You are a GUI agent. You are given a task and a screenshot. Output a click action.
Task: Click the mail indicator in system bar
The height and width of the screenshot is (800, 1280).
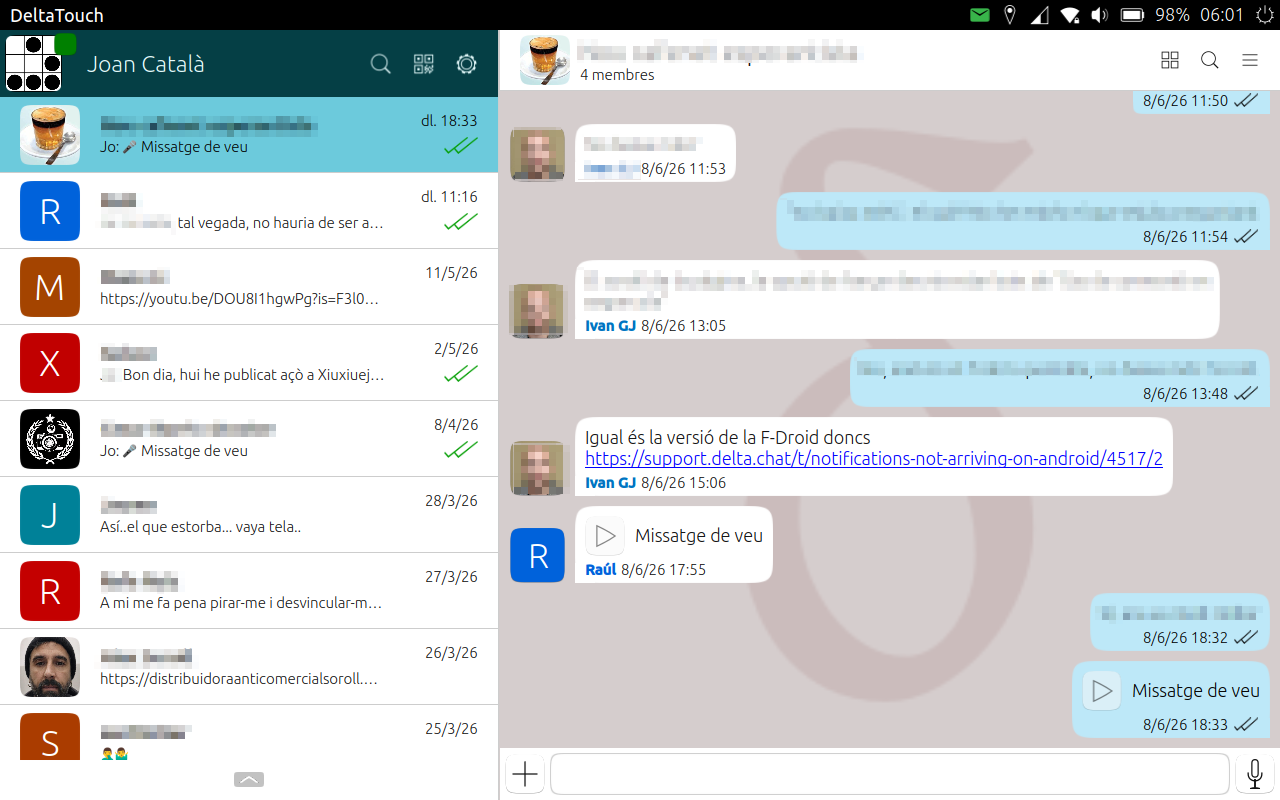click(980, 15)
